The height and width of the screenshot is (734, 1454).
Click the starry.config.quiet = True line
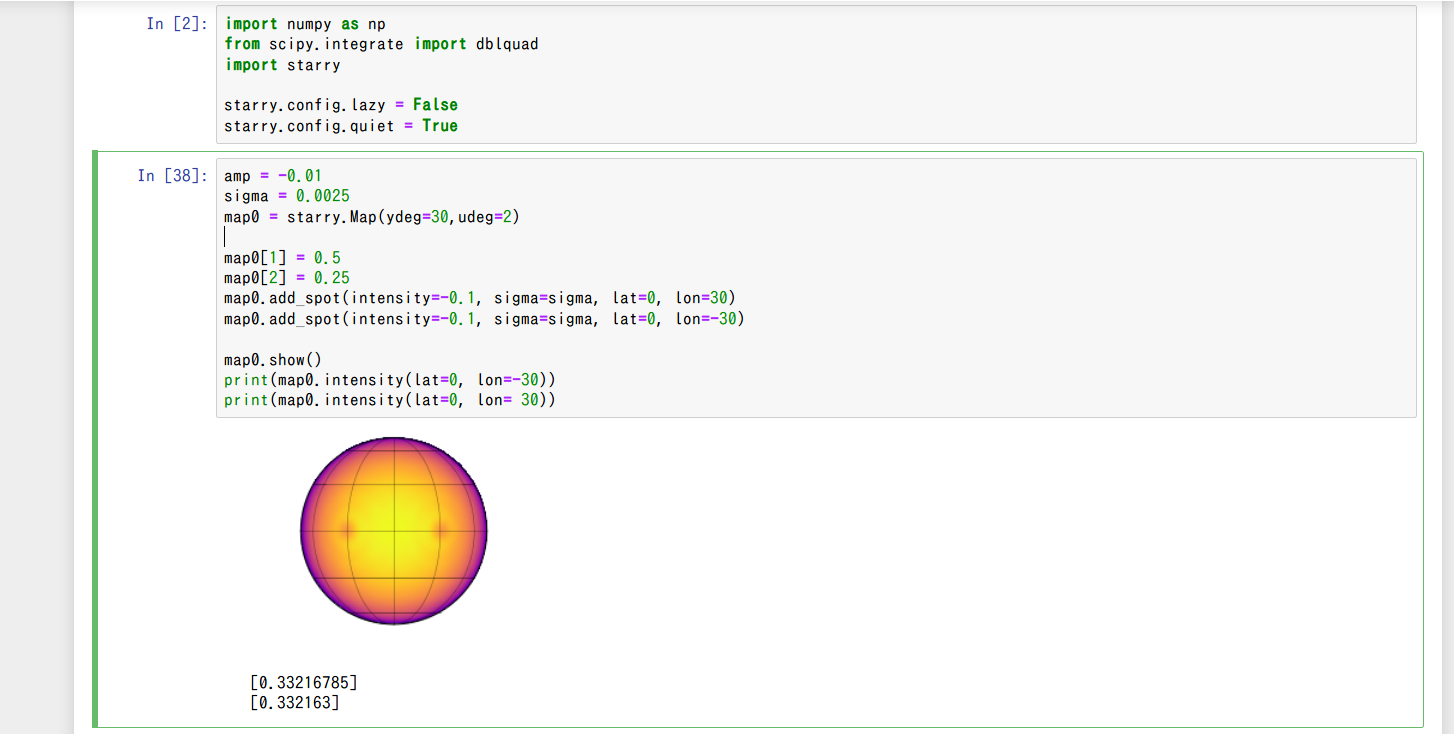click(x=341, y=125)
